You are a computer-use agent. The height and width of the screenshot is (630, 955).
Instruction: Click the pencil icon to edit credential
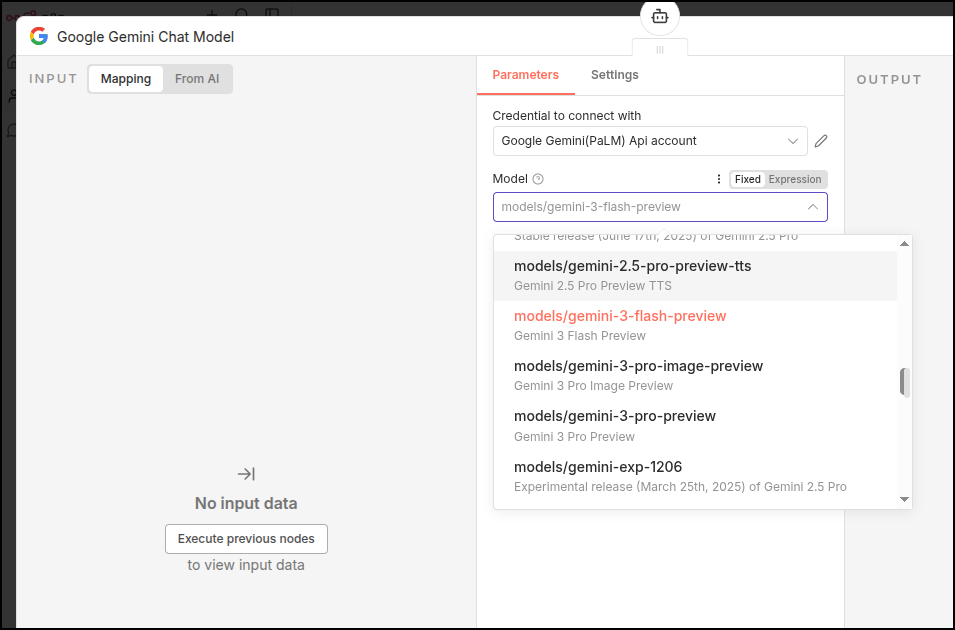click(x=821, y=141)
